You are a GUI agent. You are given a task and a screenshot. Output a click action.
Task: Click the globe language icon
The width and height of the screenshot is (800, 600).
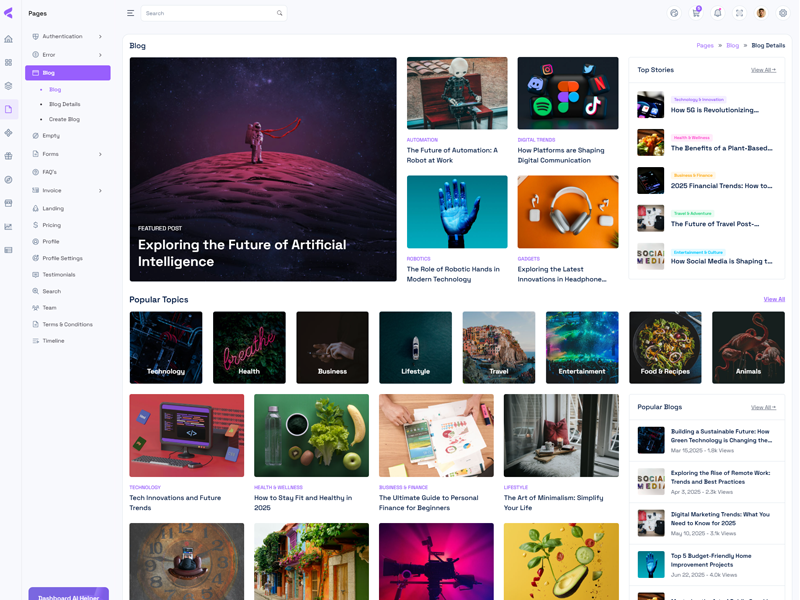pos(674,13)
